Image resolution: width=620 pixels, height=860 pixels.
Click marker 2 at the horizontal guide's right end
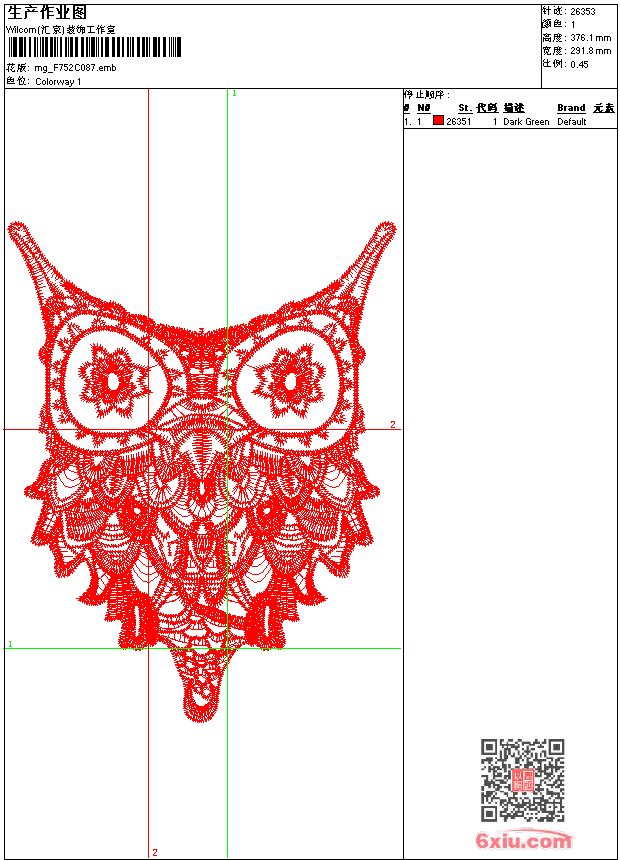[x=392, y=425]
